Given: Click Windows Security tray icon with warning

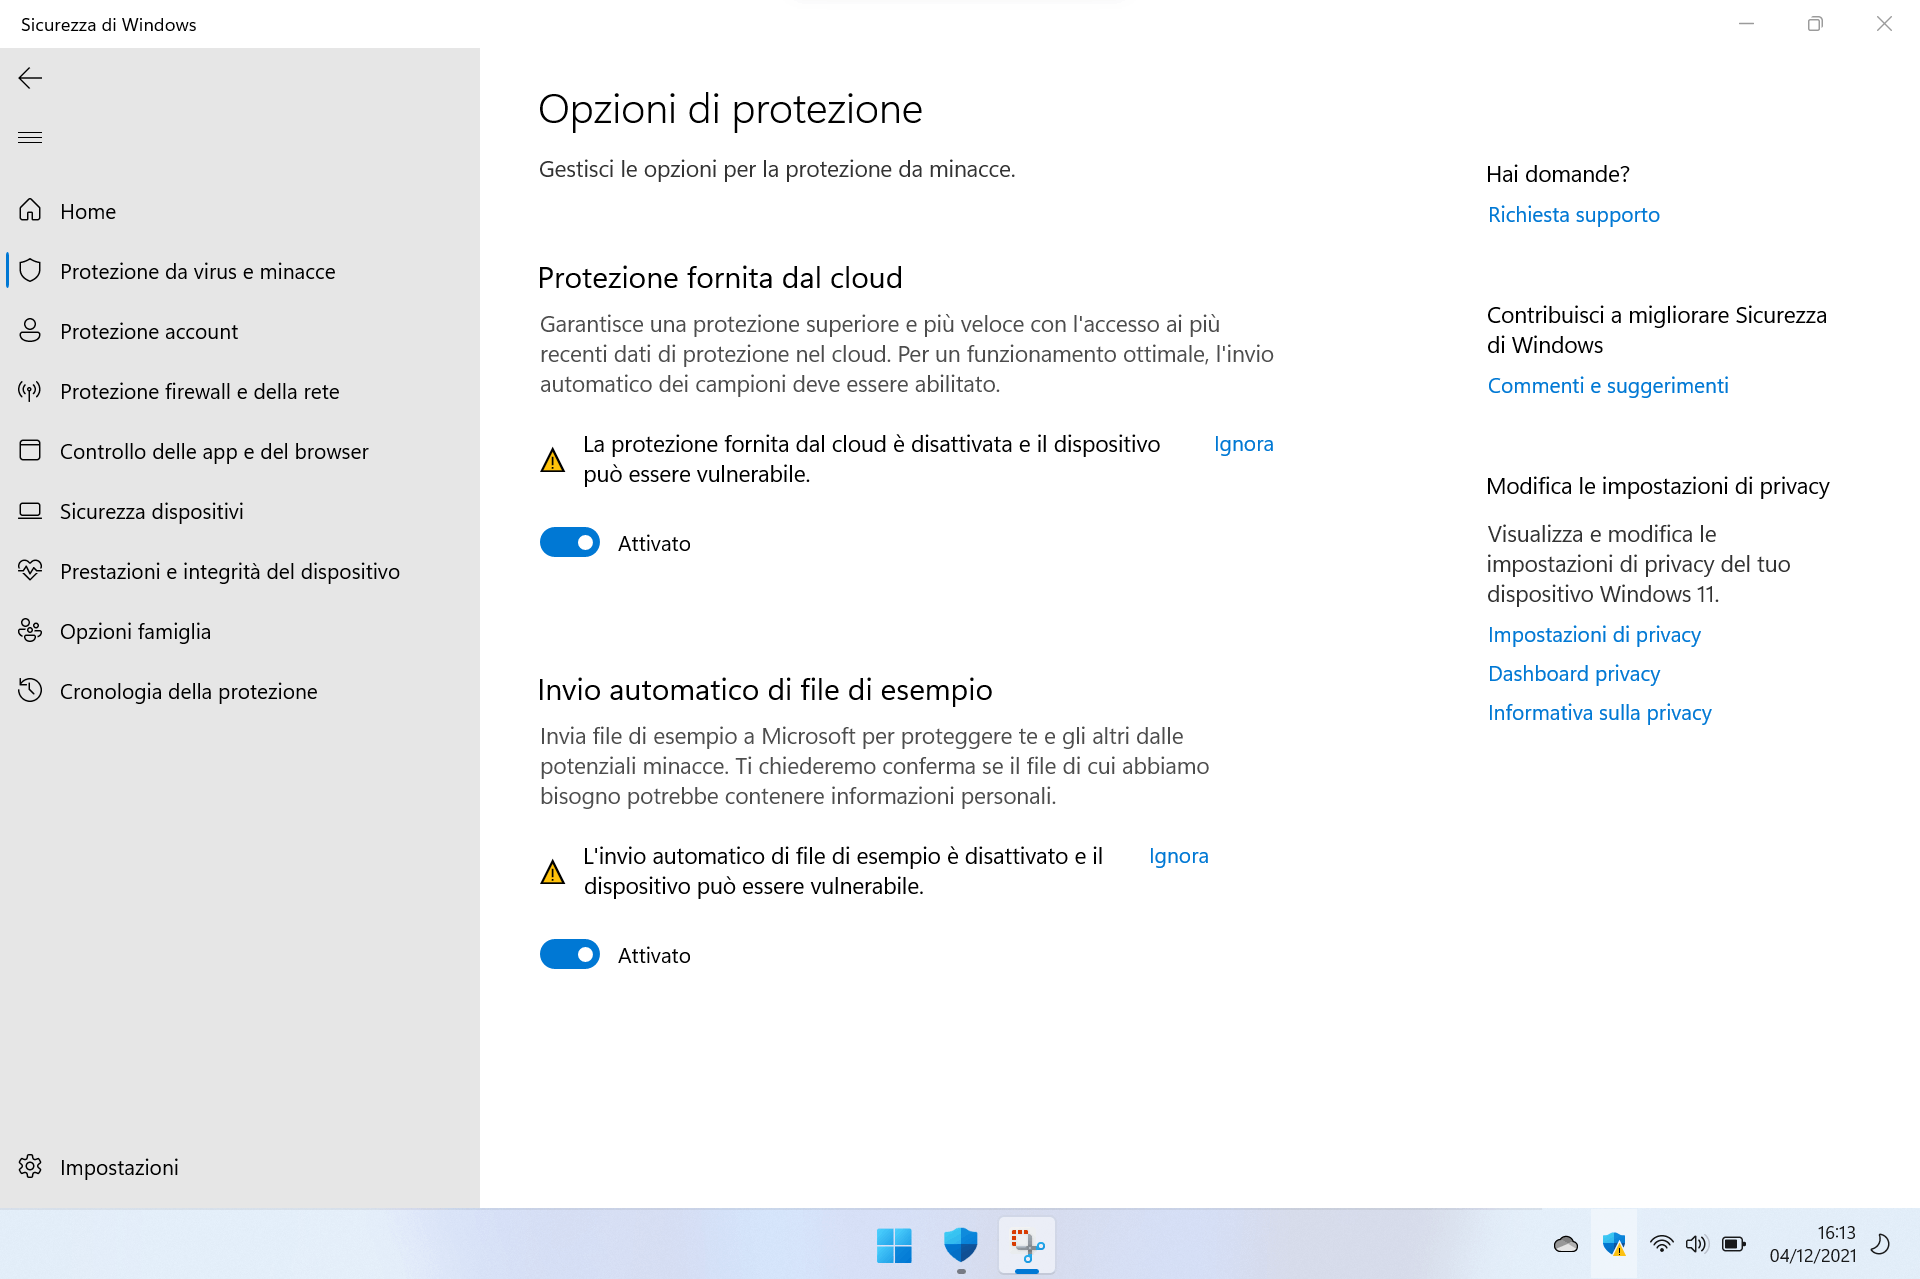Looking at the screenshot, I should [1614, 1244].
